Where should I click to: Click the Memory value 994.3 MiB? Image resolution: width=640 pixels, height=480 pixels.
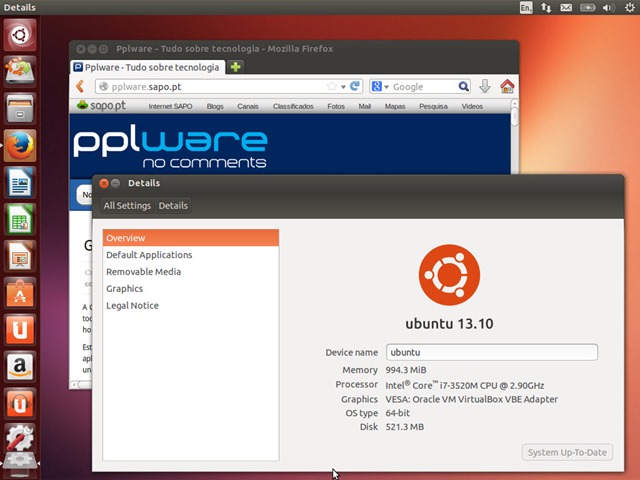(x=406, y=370)
